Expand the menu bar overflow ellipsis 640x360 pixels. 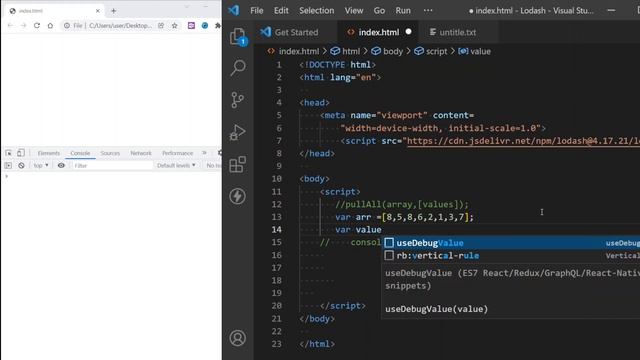pos(428,11)
